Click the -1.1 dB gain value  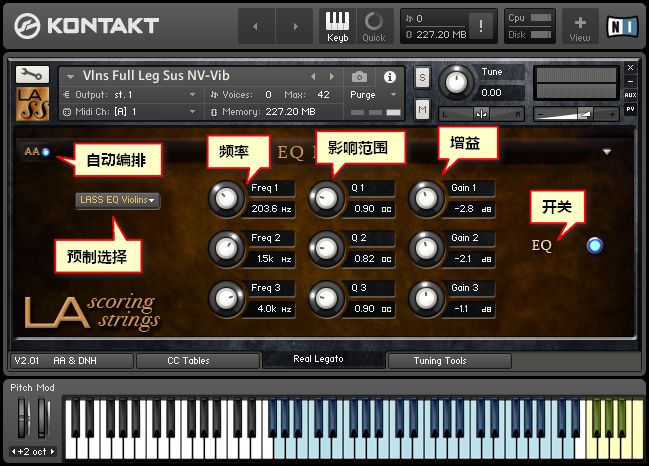[471, 309]
